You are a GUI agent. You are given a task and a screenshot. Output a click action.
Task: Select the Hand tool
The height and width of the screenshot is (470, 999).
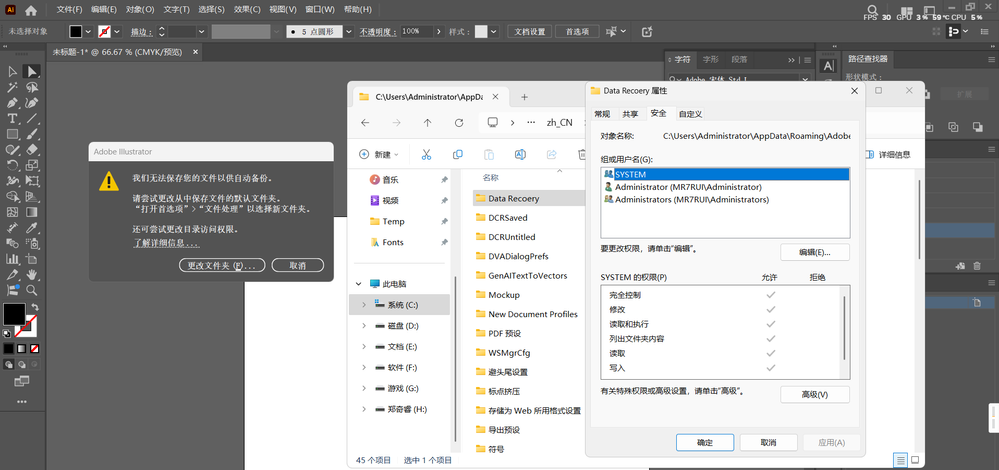[x=31, y=274]
